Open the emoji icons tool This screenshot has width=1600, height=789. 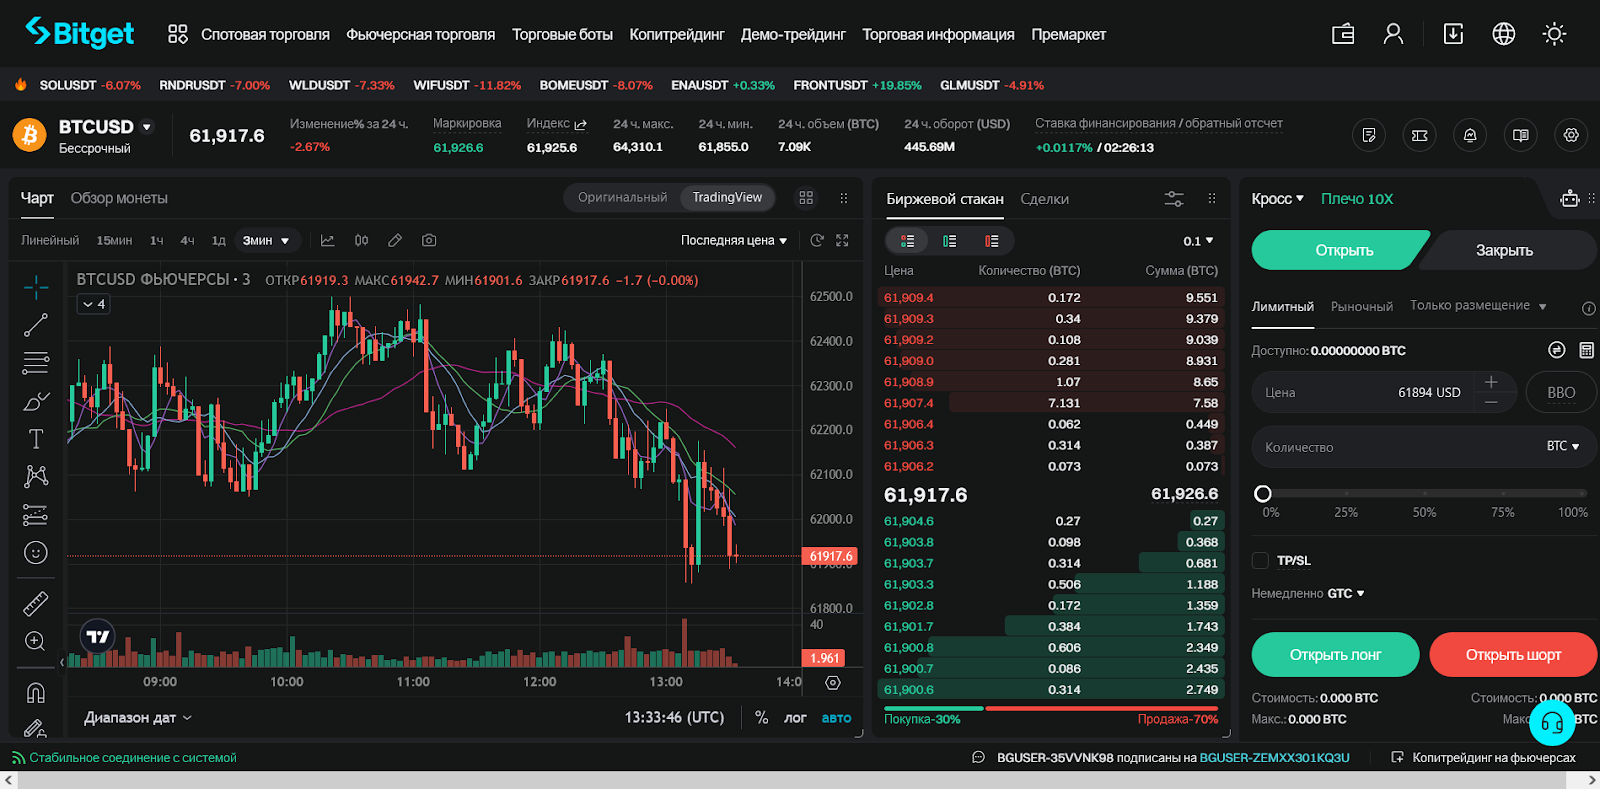click(36, 553)
